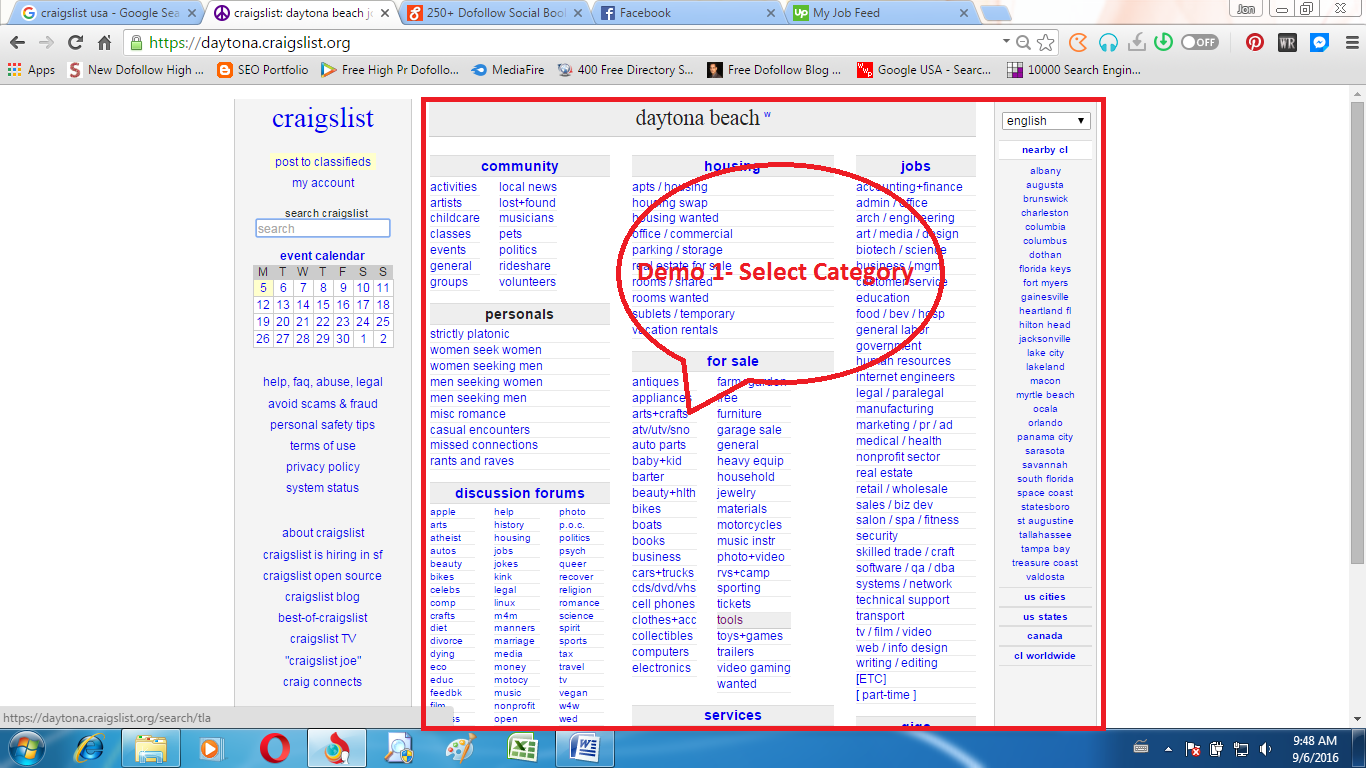Click the green power extension icon
The height and width of the screenshot is (768, 1366).
point(1163,43)
